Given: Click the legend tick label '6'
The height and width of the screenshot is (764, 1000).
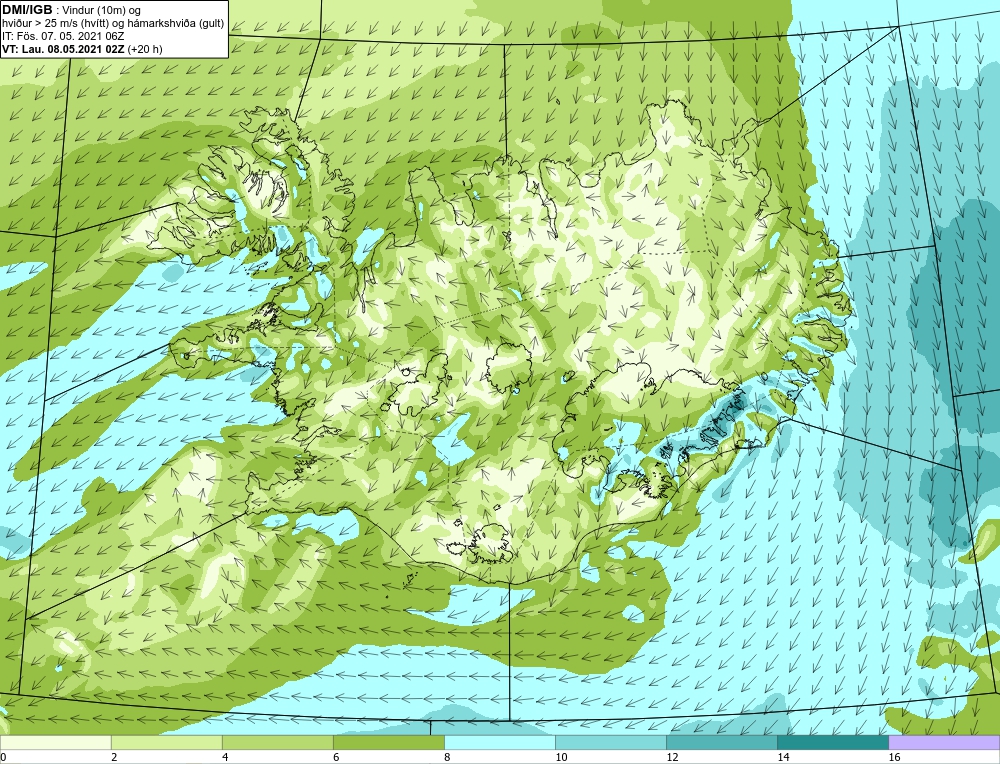Looking at the screenshot, I should [336, 757].
